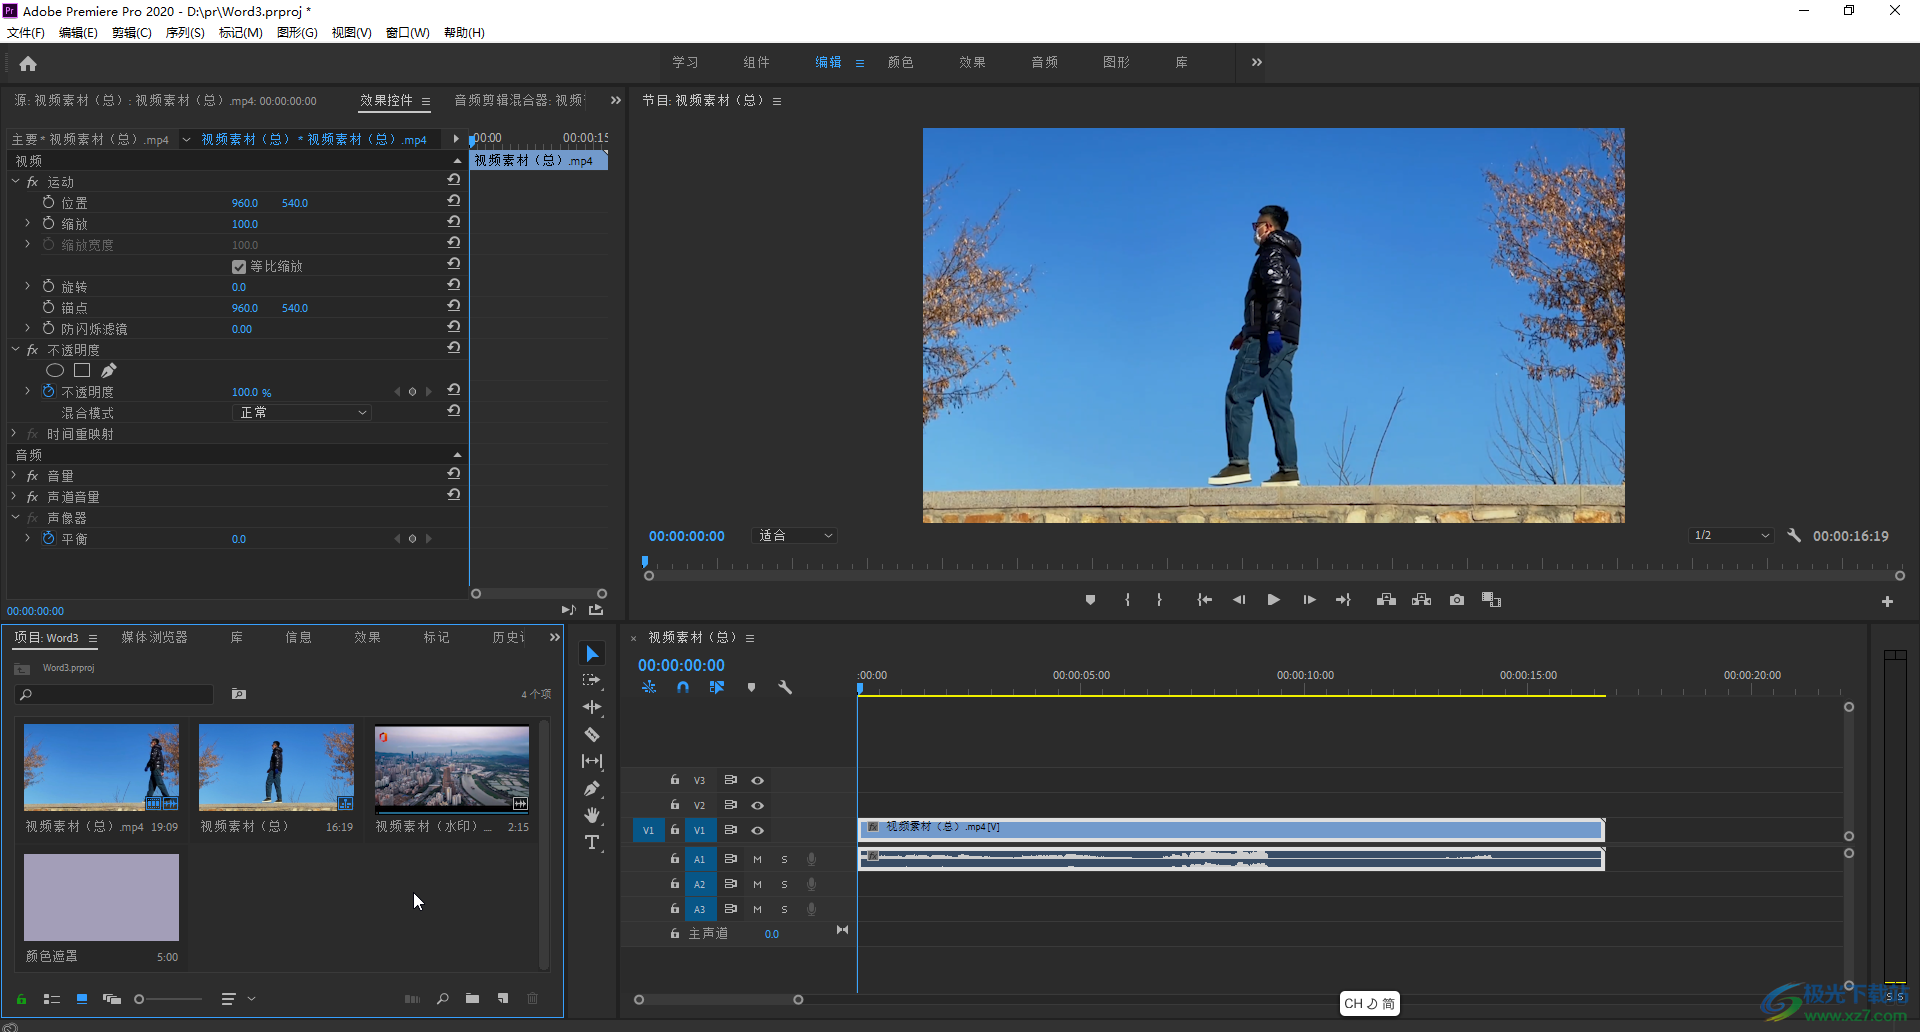Click Go to In point button

[1205, 600]
